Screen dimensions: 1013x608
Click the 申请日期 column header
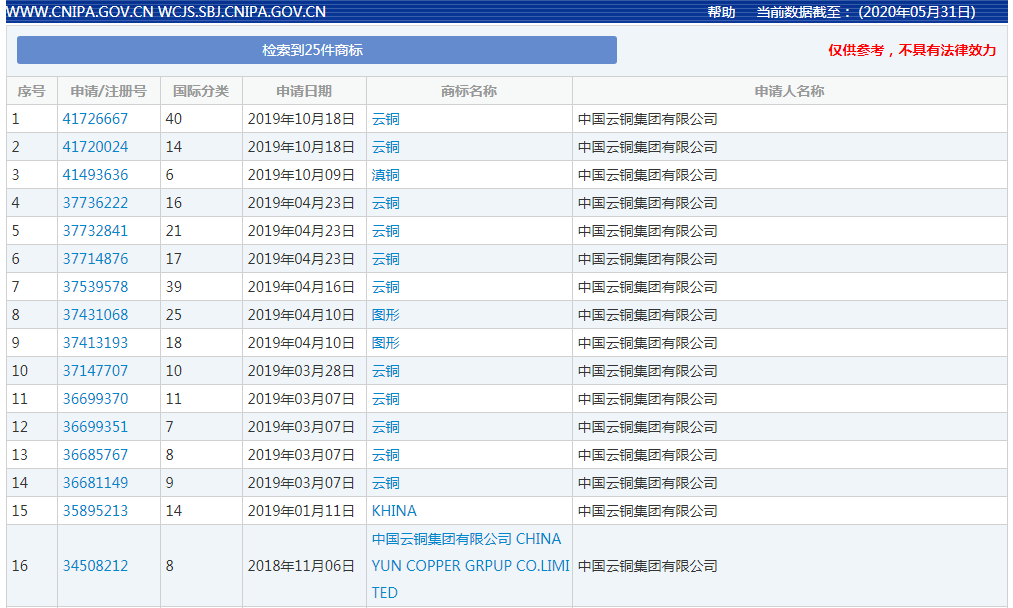304,91
